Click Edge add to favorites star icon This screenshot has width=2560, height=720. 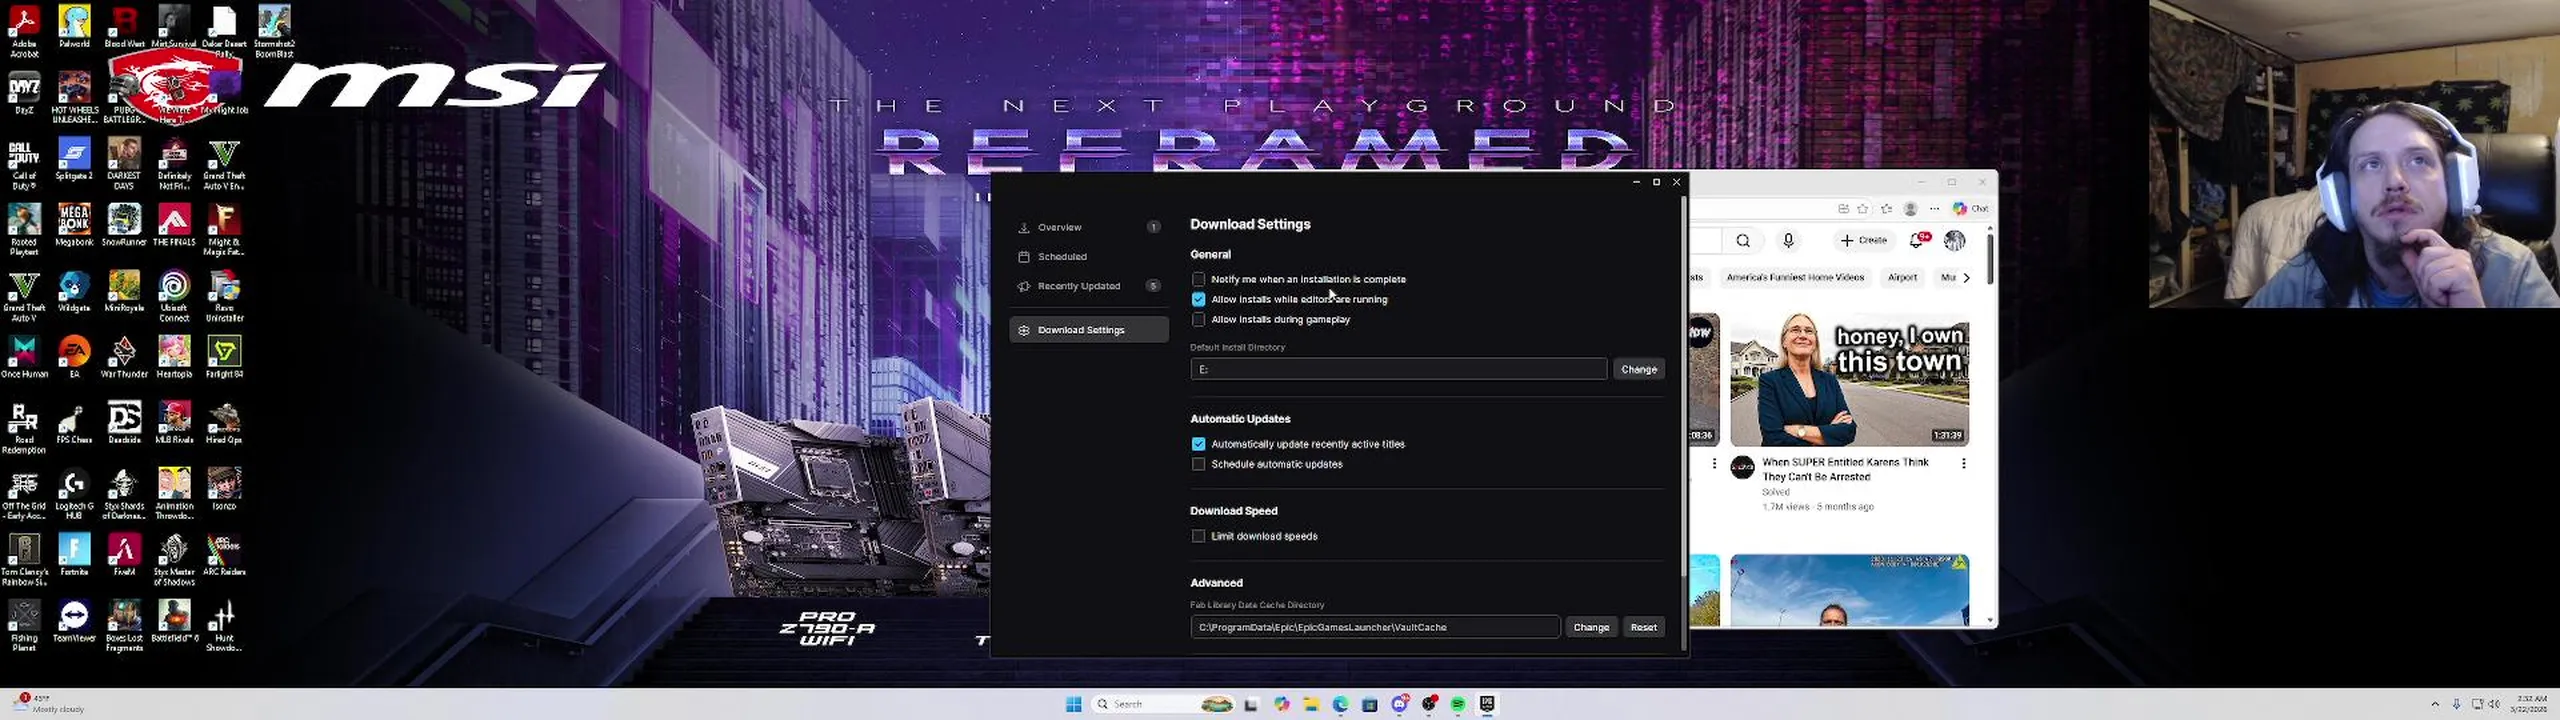[x=1862, y=209]
